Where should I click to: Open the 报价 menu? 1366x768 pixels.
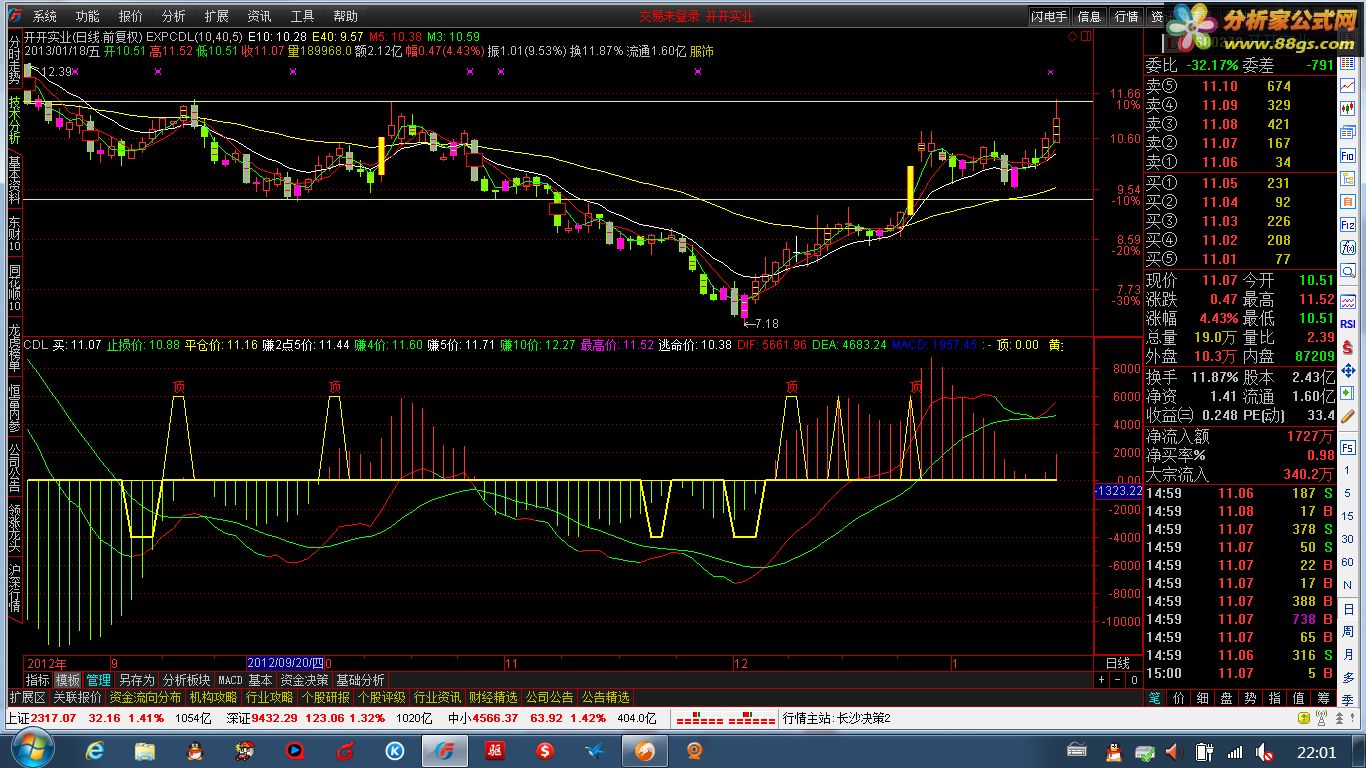coord(130,16)
